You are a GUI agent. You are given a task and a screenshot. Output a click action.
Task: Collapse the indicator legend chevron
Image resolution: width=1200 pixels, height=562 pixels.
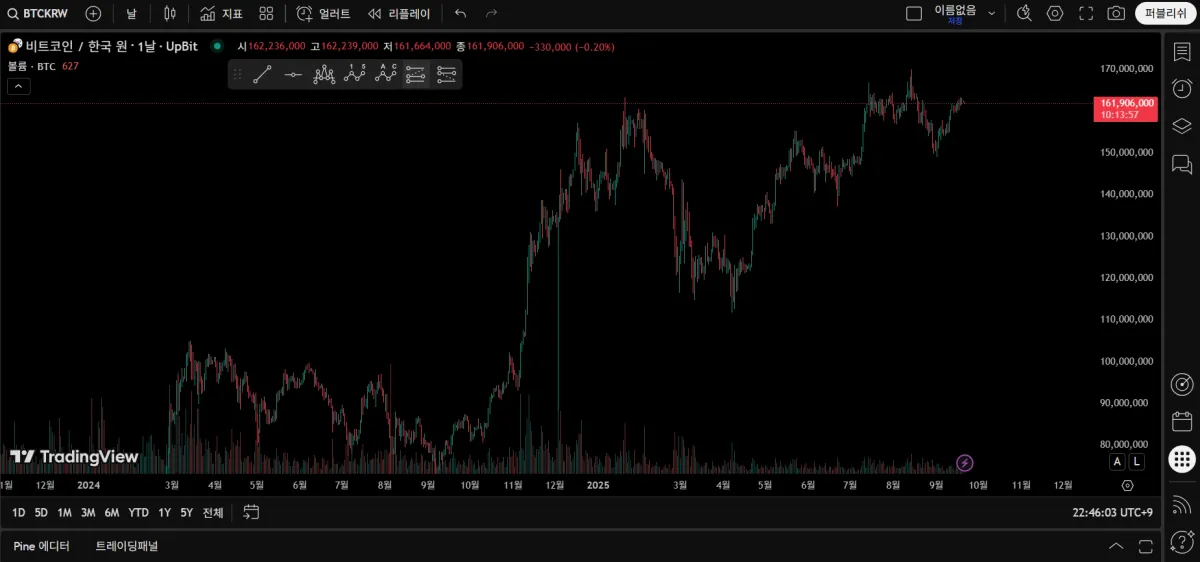pos(19,86)
